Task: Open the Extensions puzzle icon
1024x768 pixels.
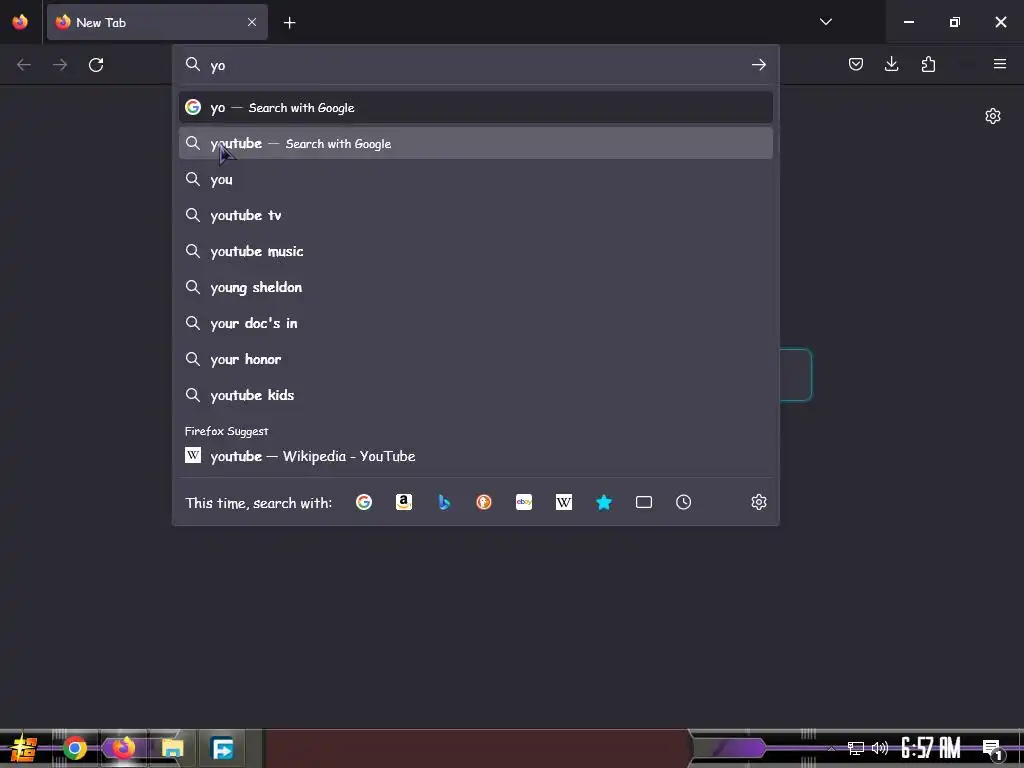Action: 928,64
